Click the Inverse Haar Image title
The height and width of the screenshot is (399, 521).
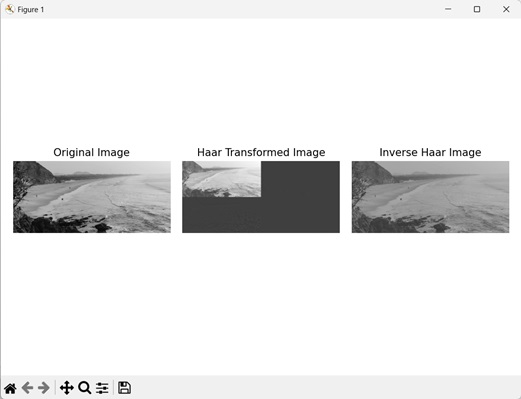pyautogui.click(x=430, y=152)
